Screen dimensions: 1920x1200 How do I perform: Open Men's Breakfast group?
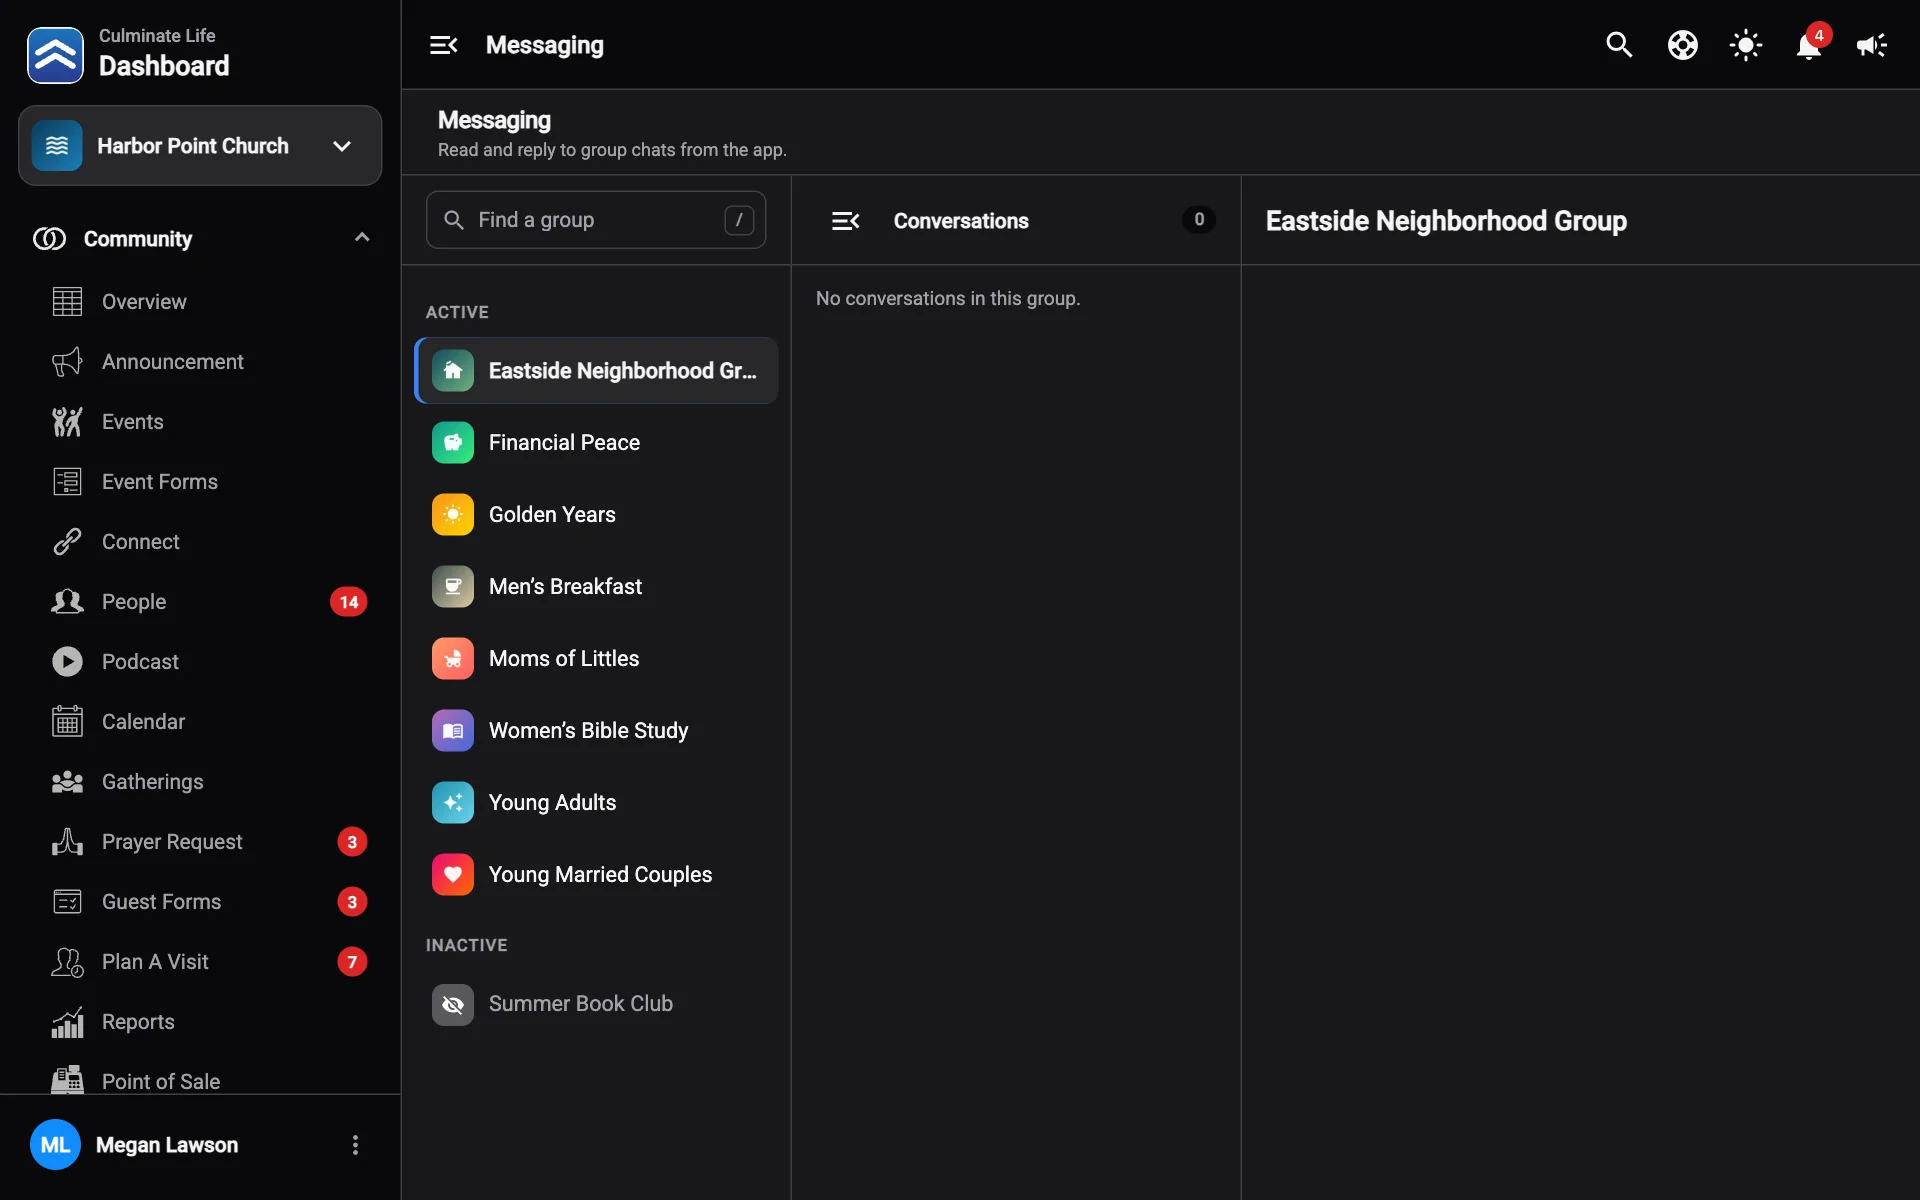[596, 587]
